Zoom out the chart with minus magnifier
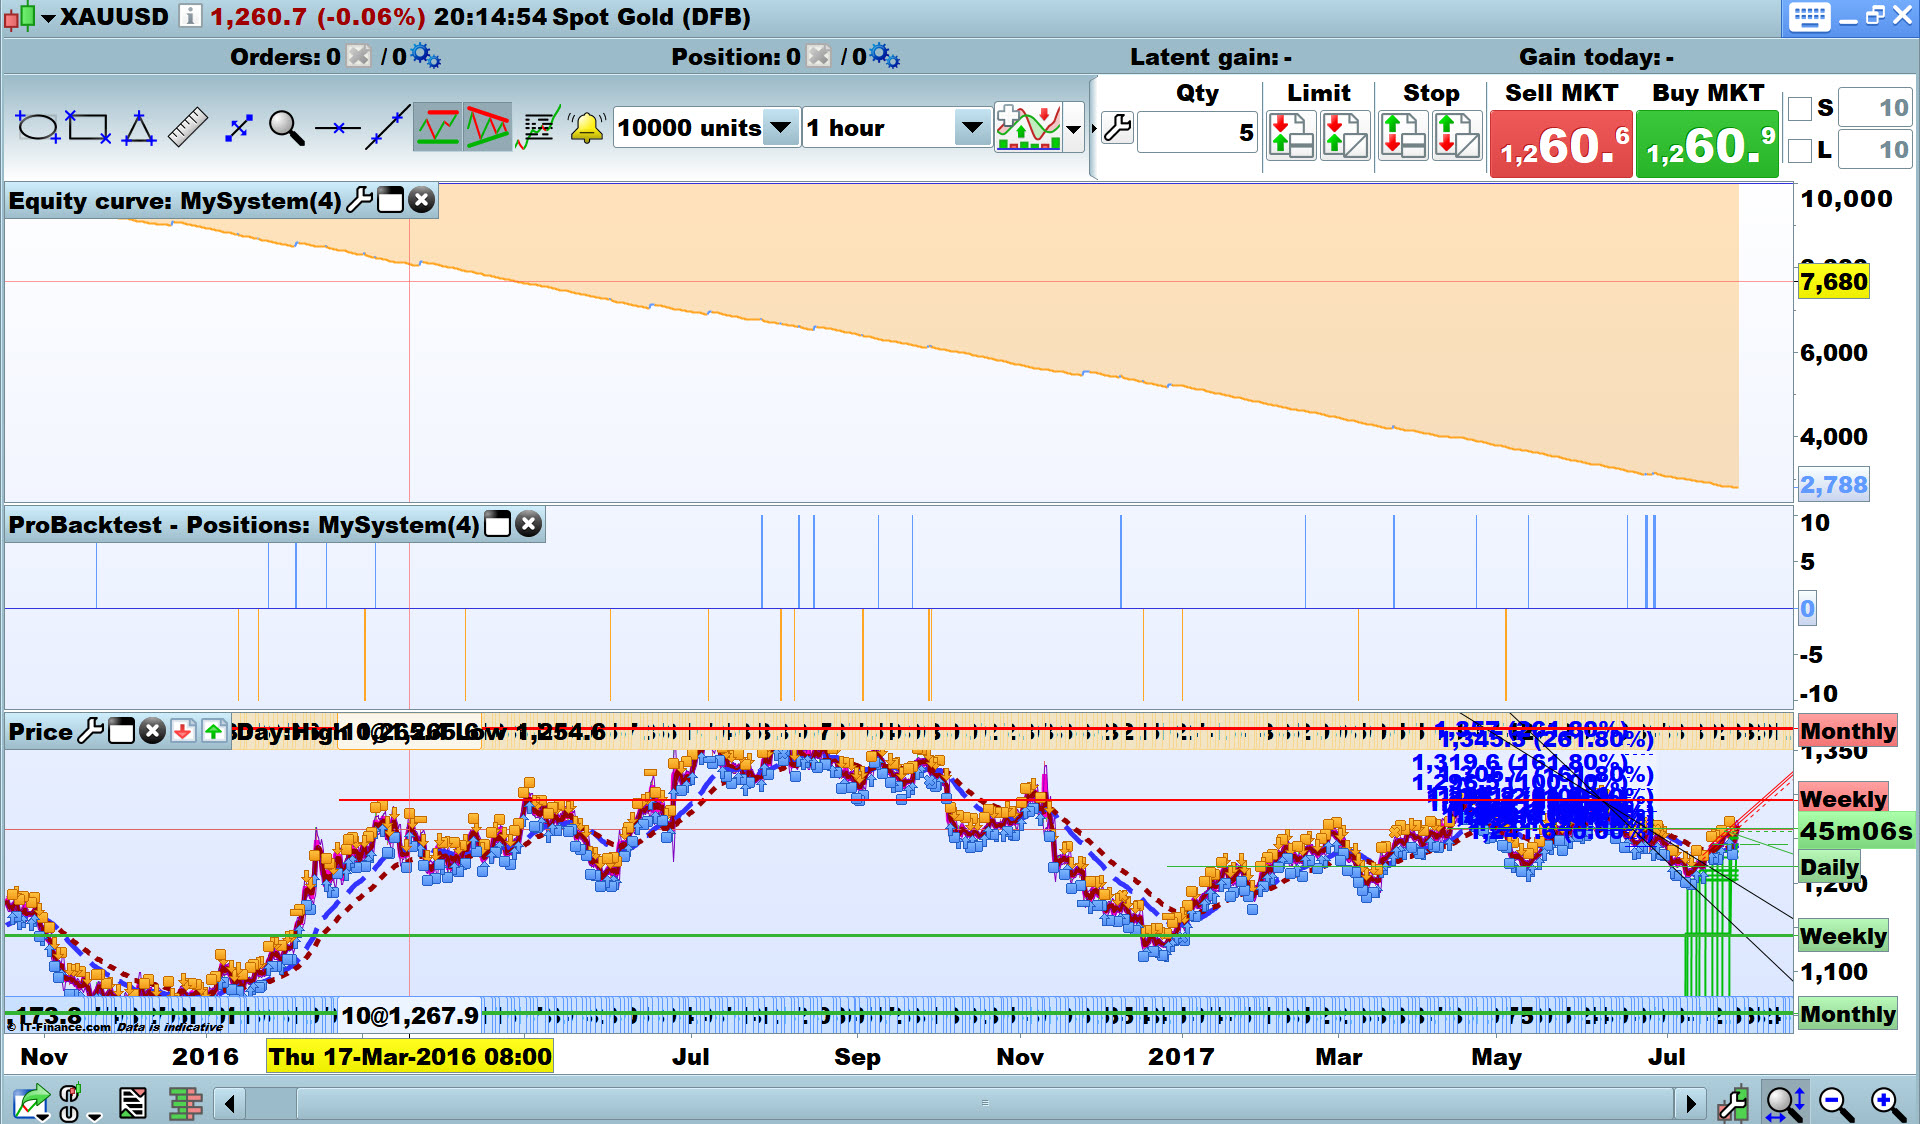This screenshot has width=1920, height=1124. (1836, 1103)
